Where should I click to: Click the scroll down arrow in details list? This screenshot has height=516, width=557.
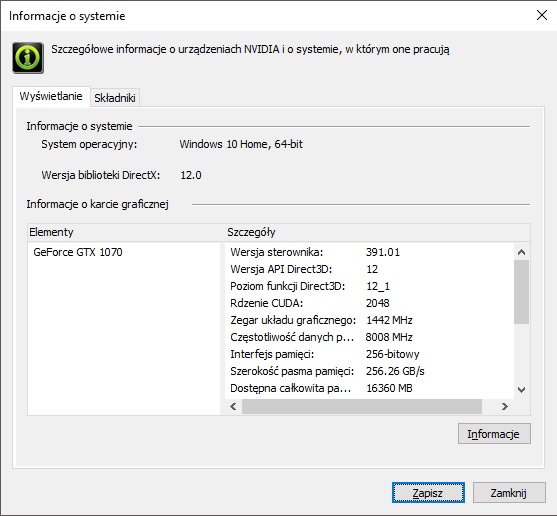(521, 390)
